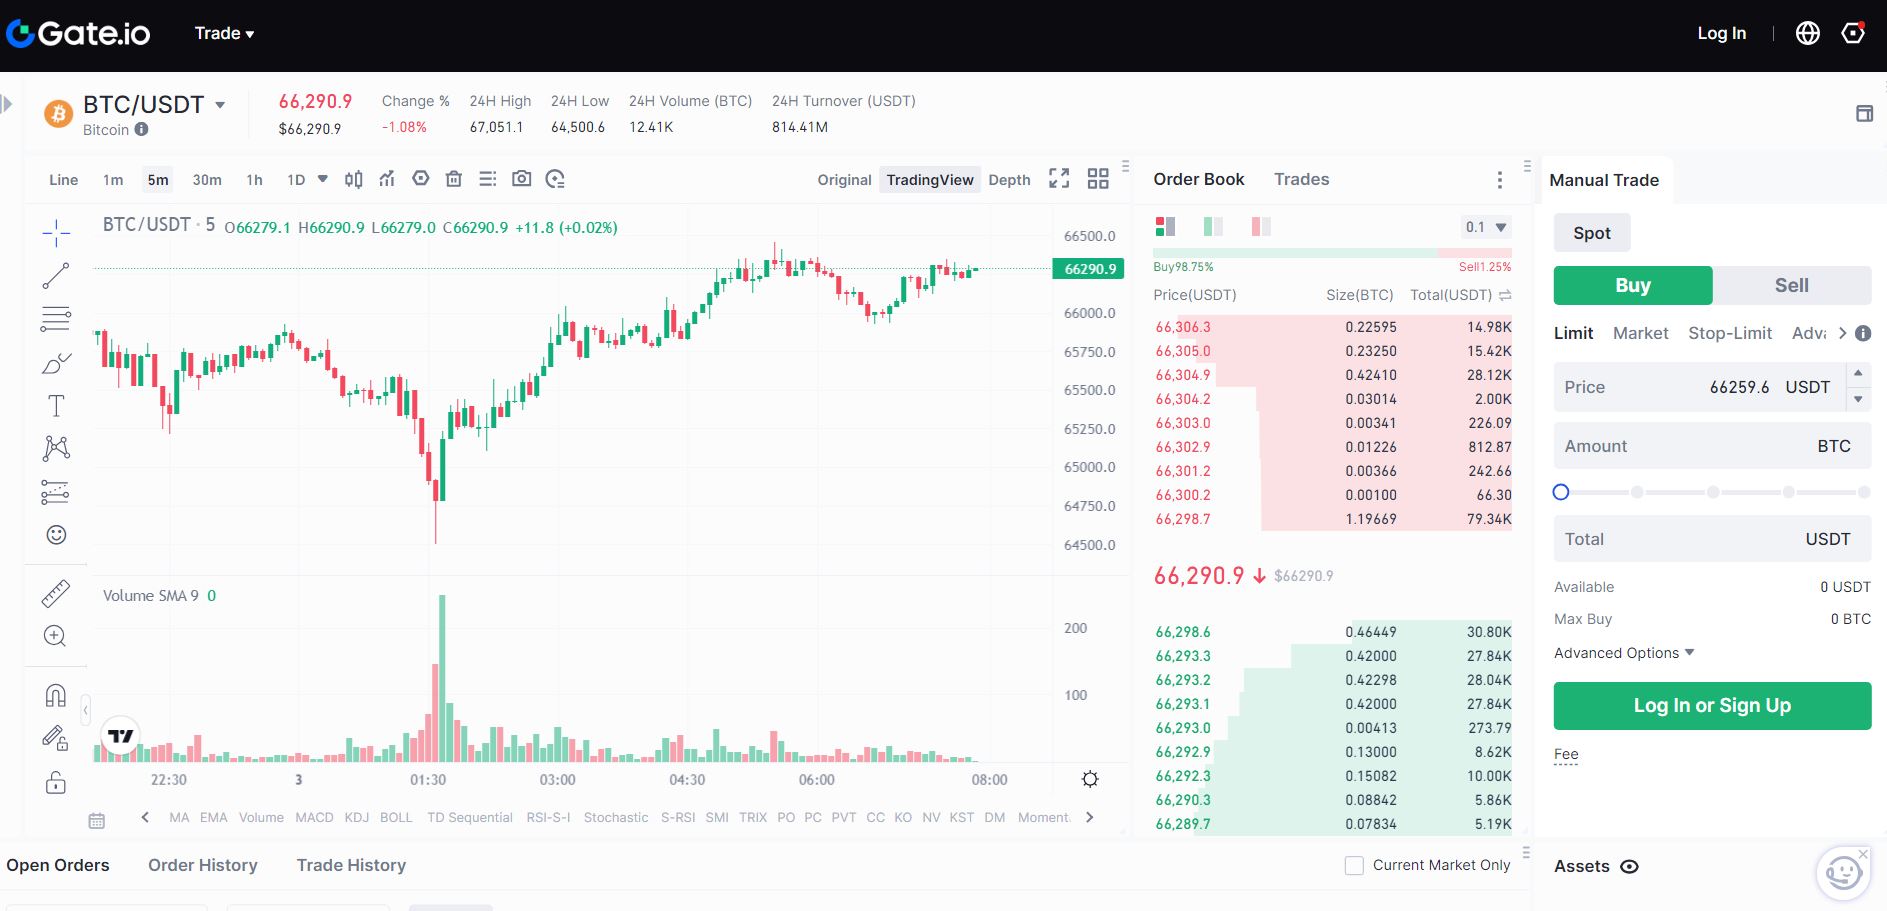
Task: Open the prediction and measurement tool
Action: pos(56,492)
